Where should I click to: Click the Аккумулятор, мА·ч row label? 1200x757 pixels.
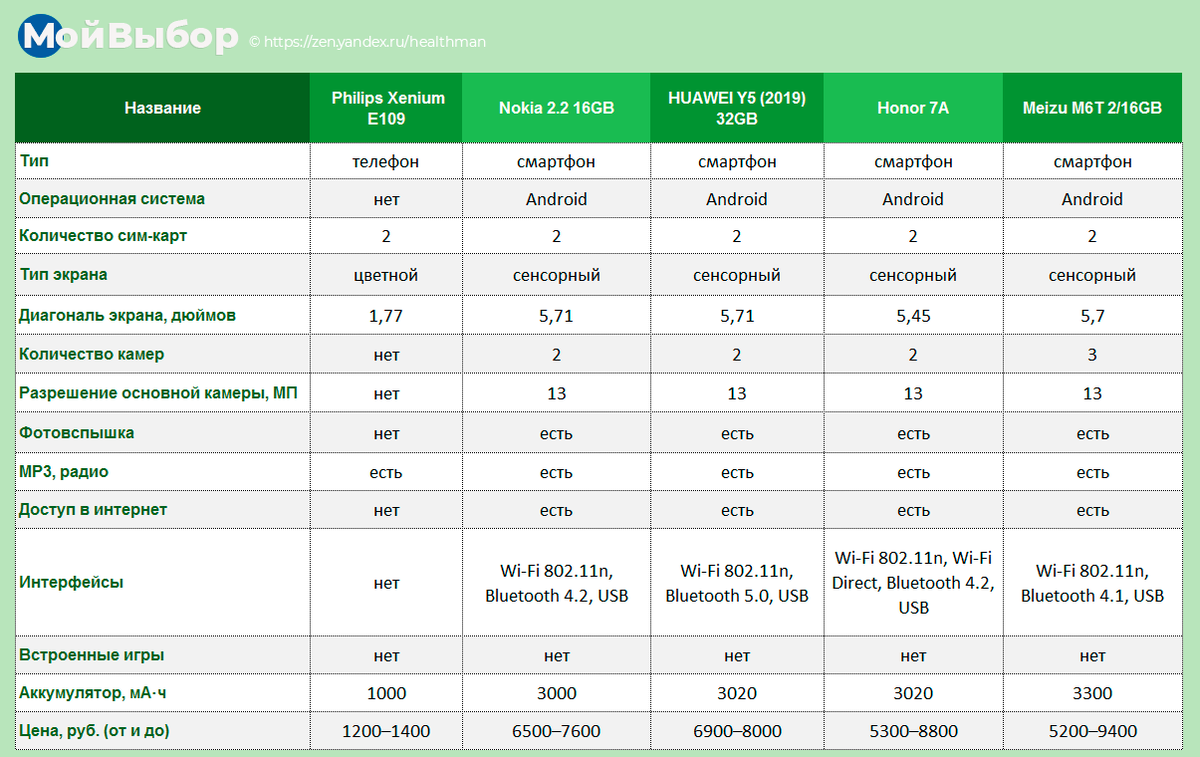tap(92, 693)
